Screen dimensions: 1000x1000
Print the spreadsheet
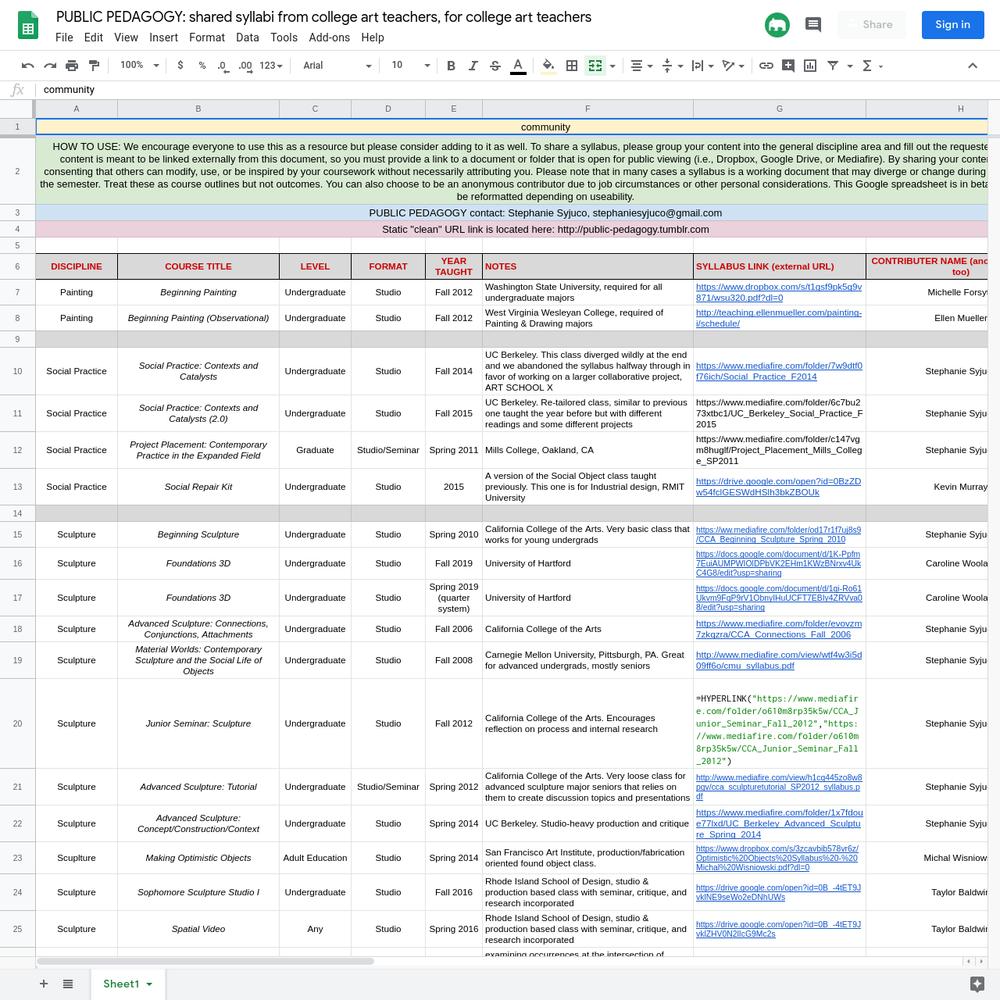pyautogui.click(x=72, y=66)
